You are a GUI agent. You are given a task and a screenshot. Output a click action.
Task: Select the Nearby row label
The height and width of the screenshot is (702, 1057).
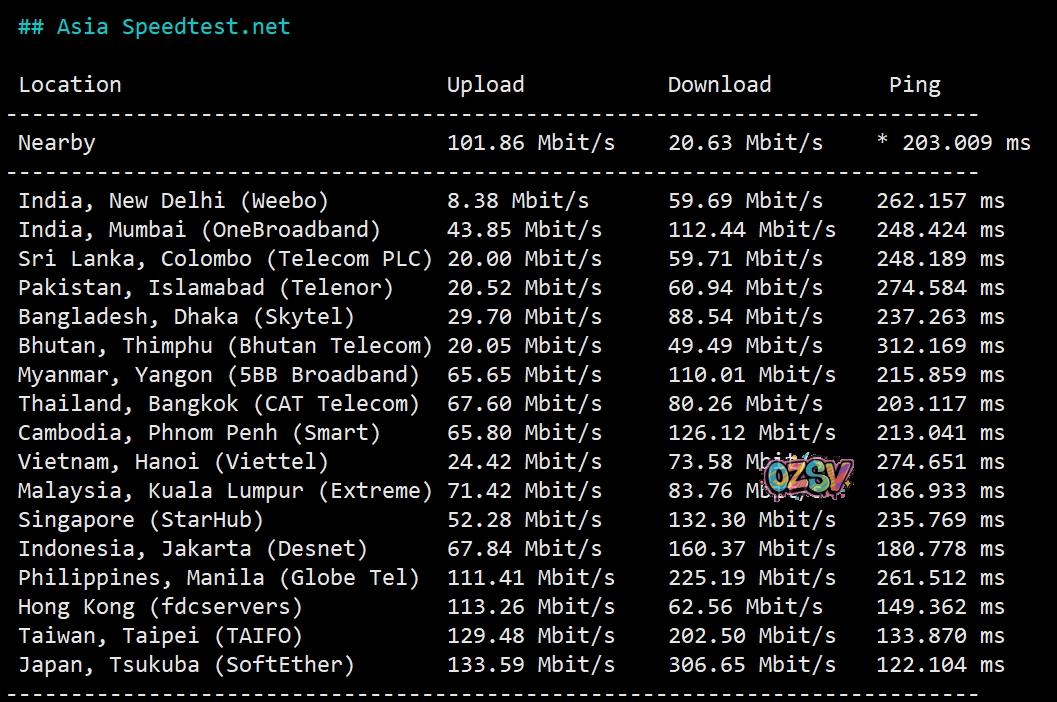click(x=57, y=143)
